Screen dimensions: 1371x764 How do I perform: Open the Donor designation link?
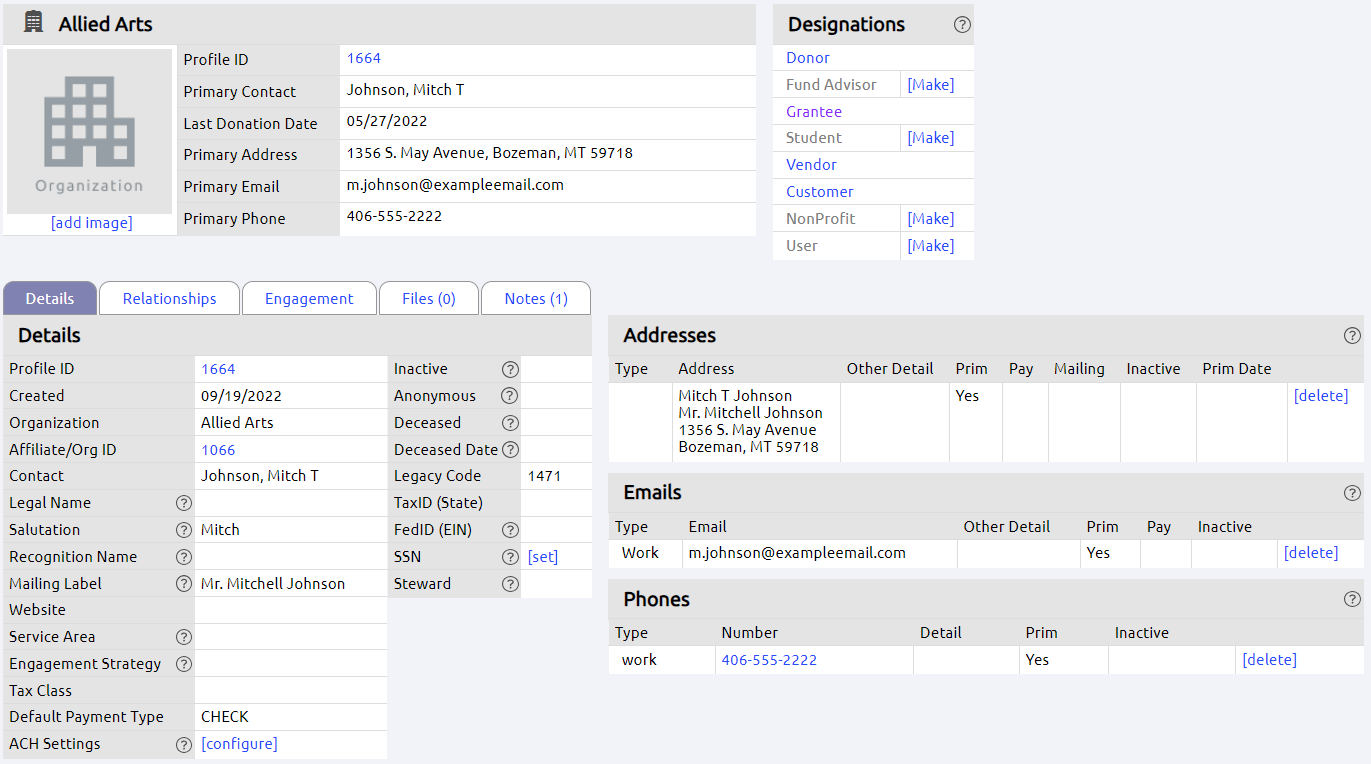pos(807,57)
